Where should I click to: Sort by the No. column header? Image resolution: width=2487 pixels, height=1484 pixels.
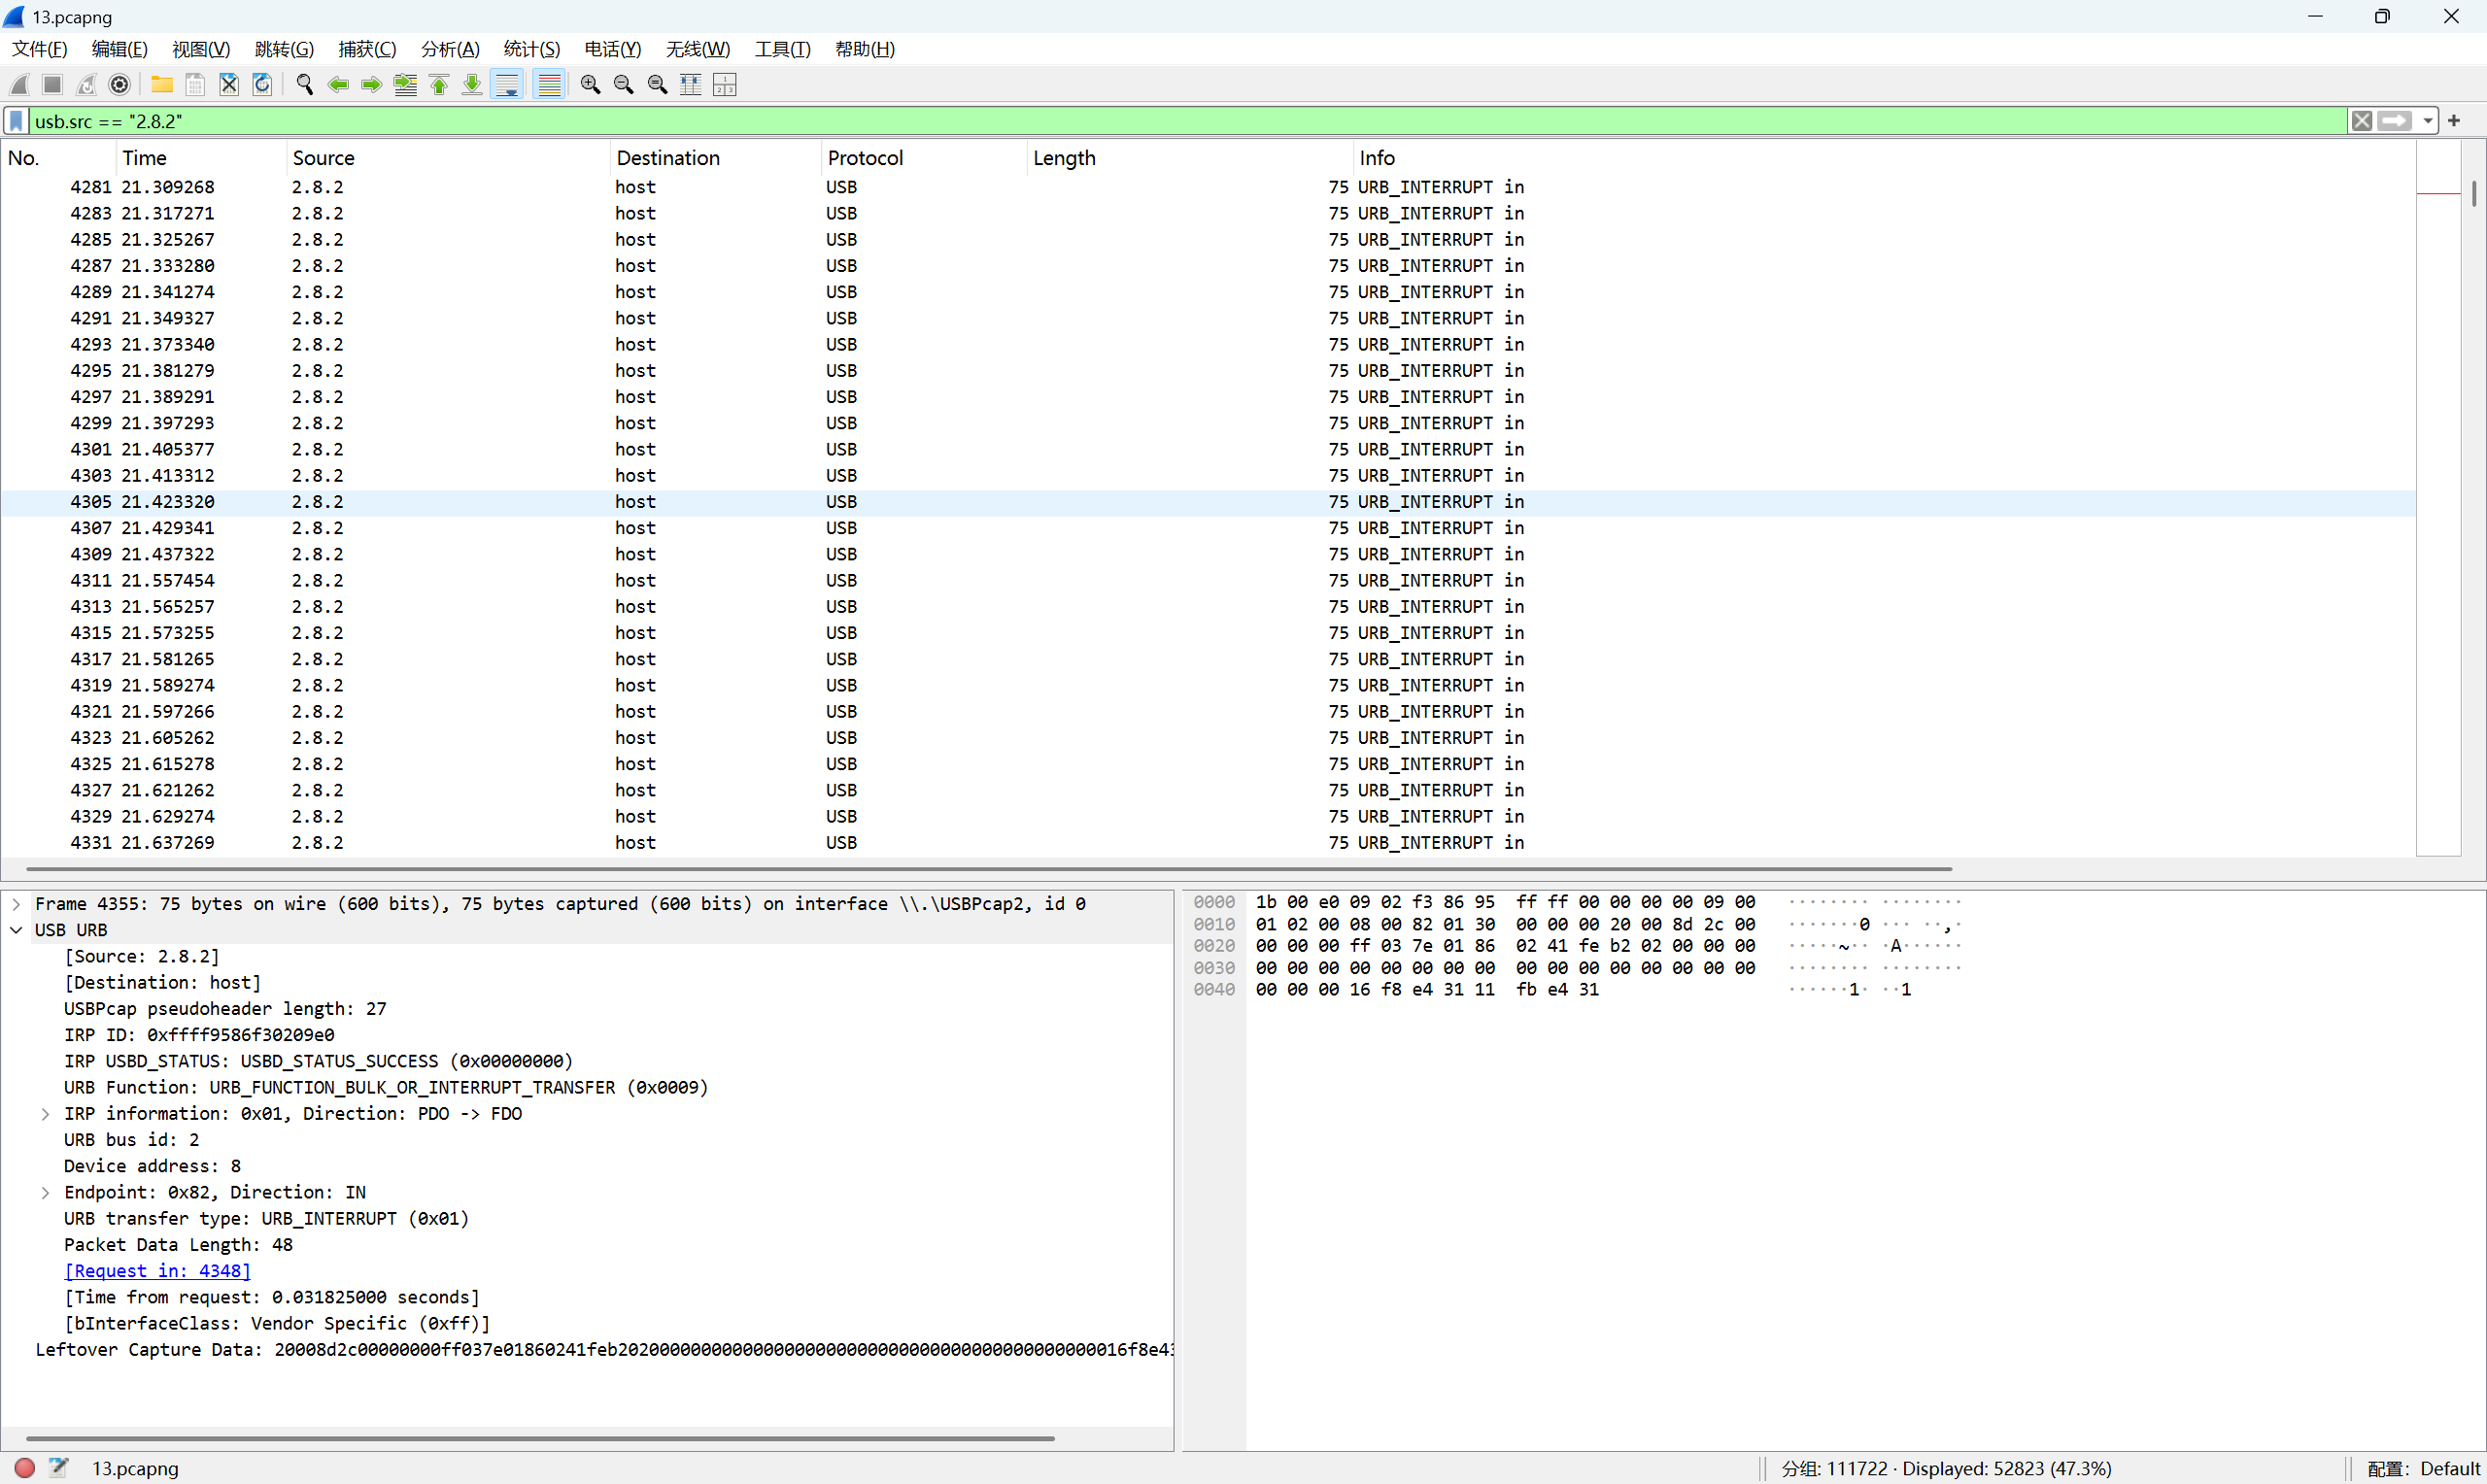click(59, 158)
